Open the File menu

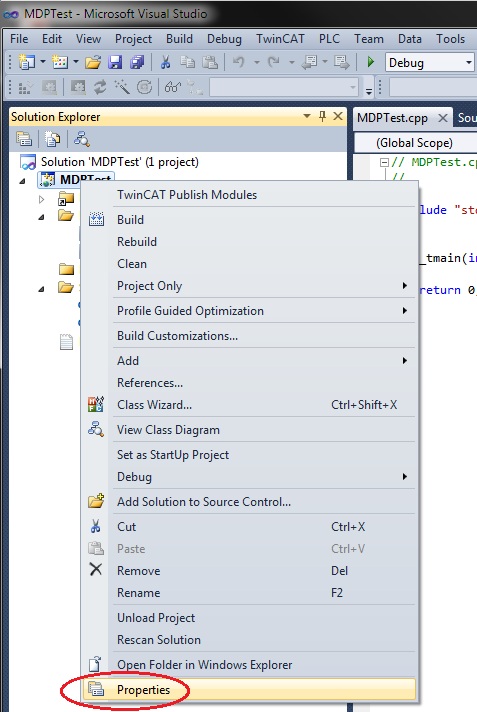click(x=19, y=39)
